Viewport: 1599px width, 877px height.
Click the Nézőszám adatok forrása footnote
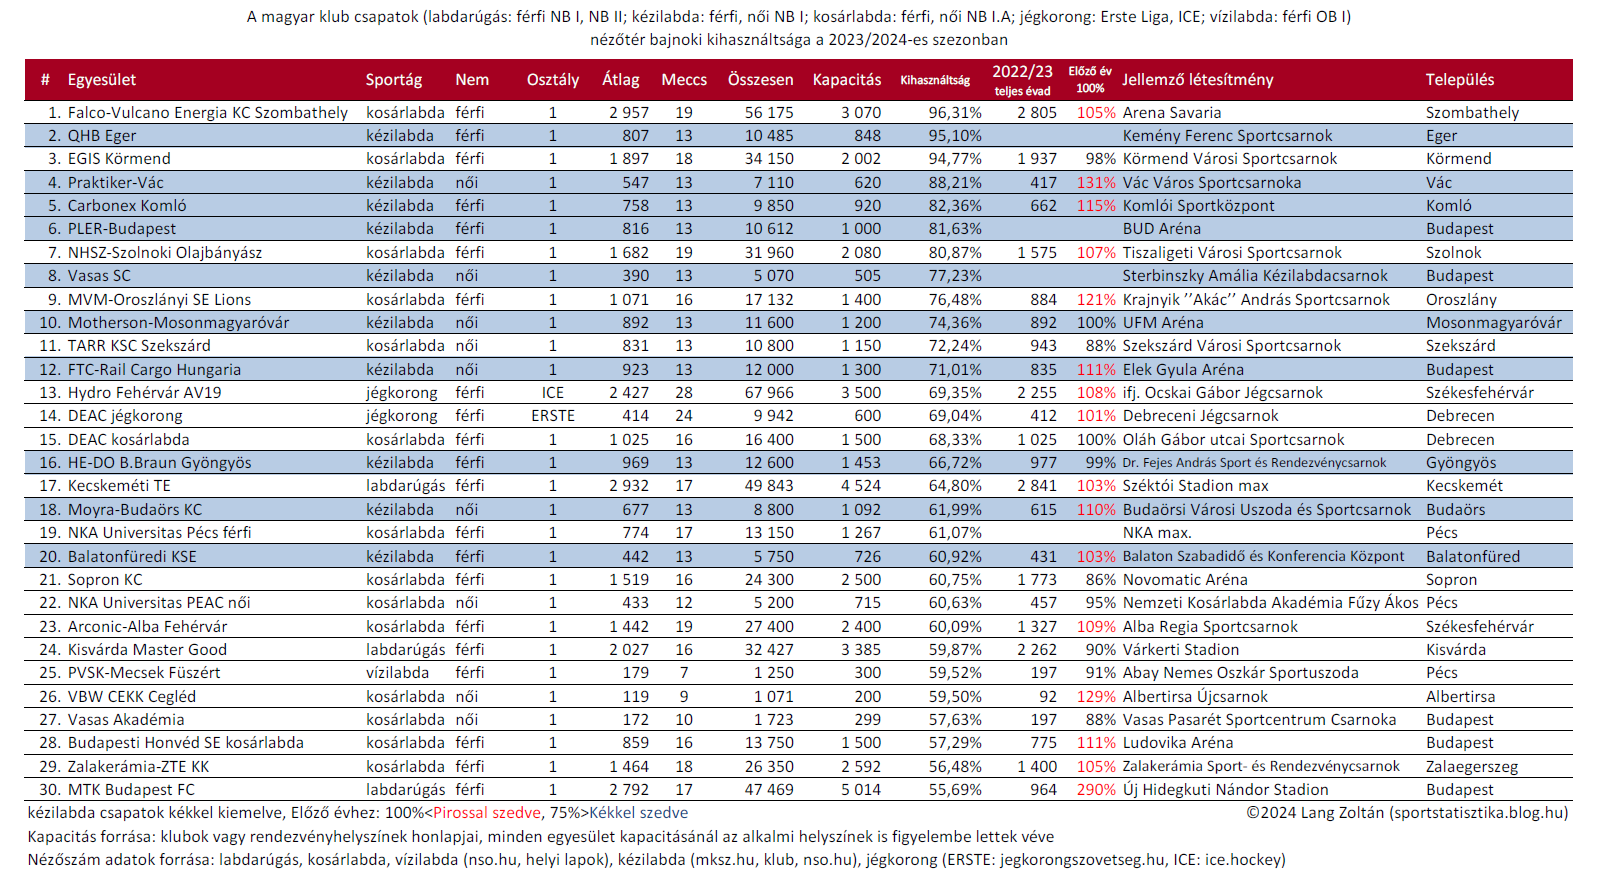(657, 860)
